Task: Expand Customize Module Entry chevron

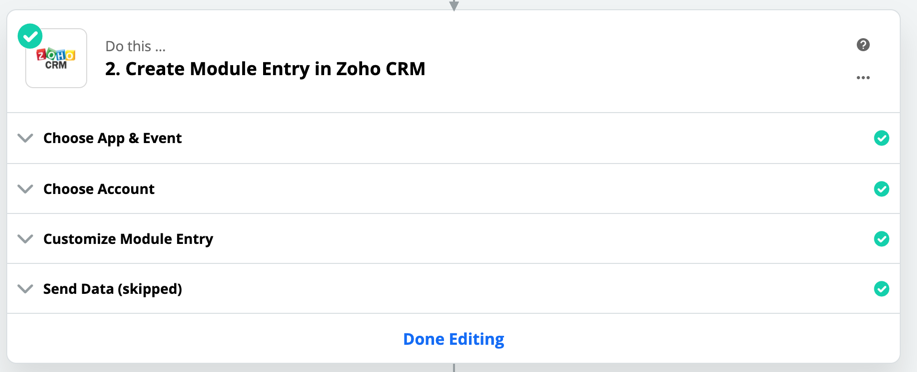Action: [x=25, y=239]
